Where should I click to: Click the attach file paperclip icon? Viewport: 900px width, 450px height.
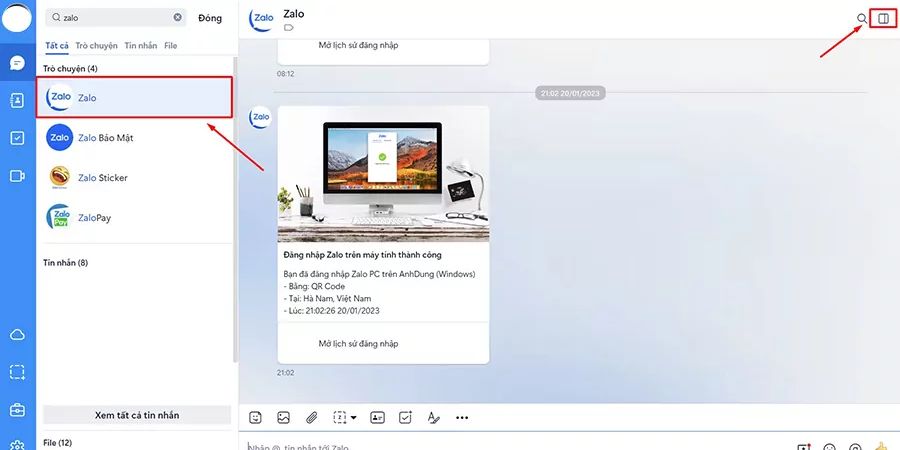click(x=312, y=418)
